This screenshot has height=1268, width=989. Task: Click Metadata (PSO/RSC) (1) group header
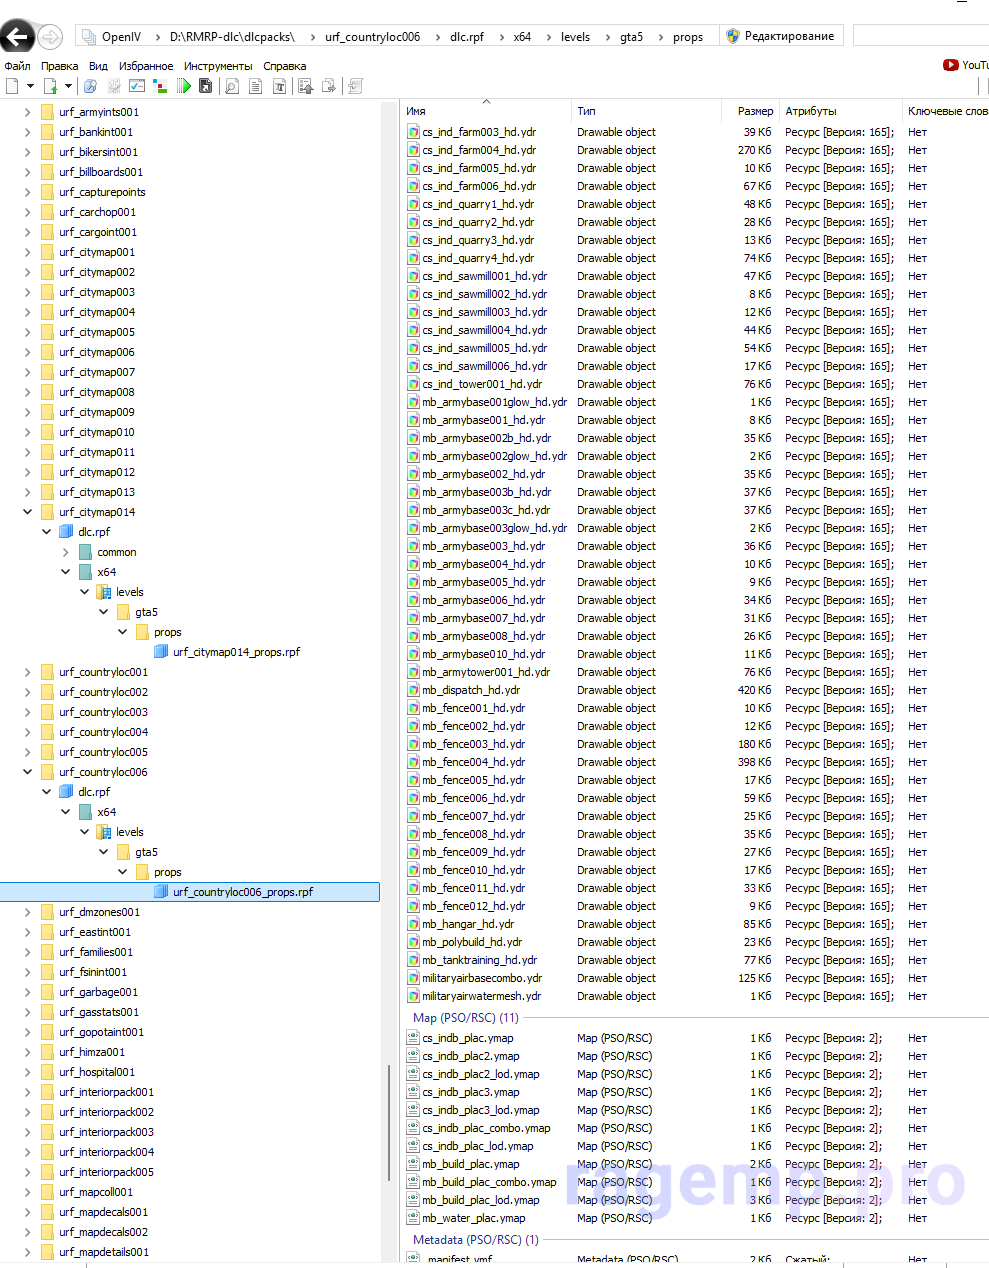[x=476, y=1240]
